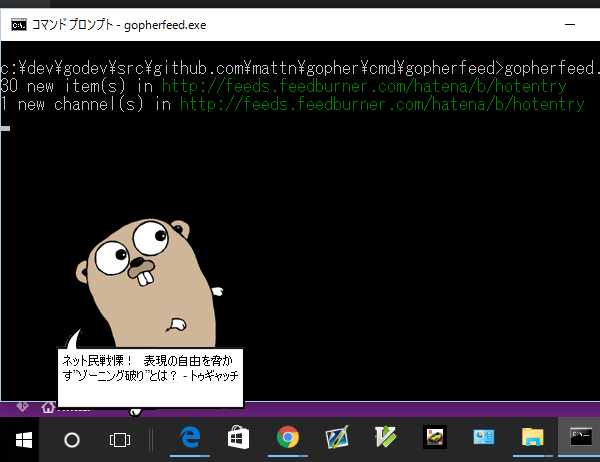600x462 pixels.
Task: Click the gopher's news speech balloon
Action: tap(150, 377)
